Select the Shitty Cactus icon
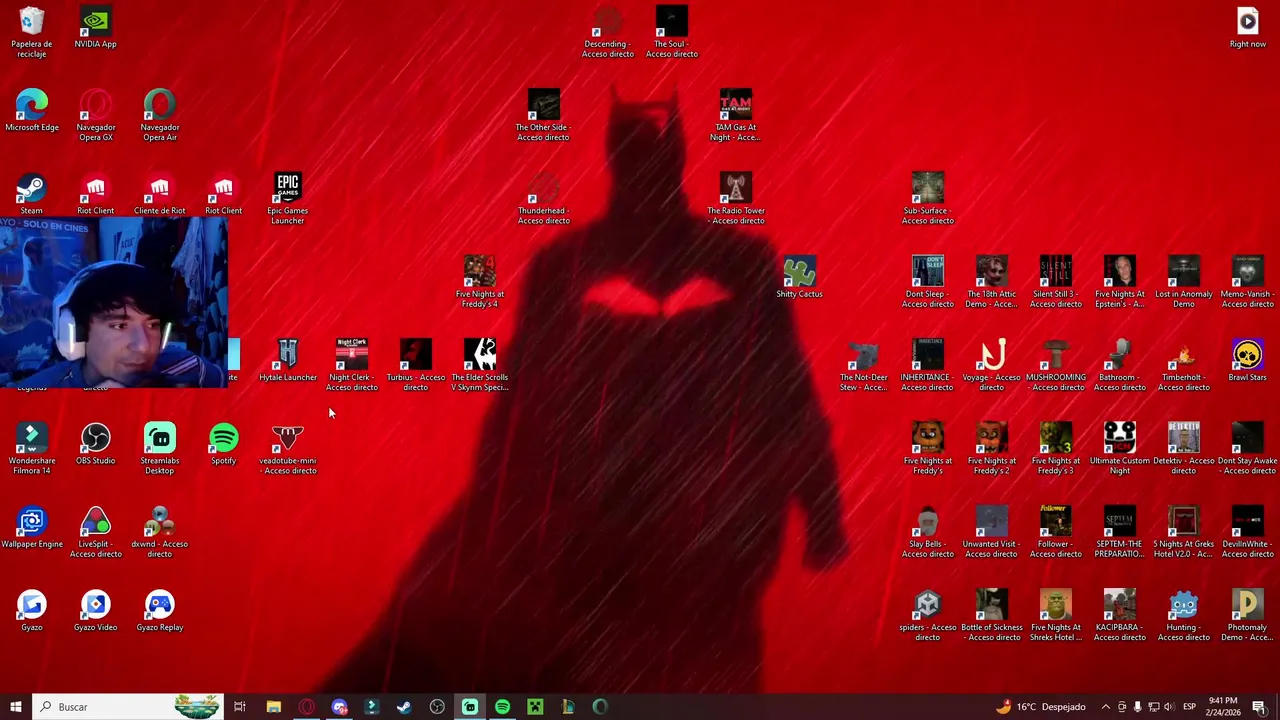This screenshot has height=720, width=1280. point(800,277)
